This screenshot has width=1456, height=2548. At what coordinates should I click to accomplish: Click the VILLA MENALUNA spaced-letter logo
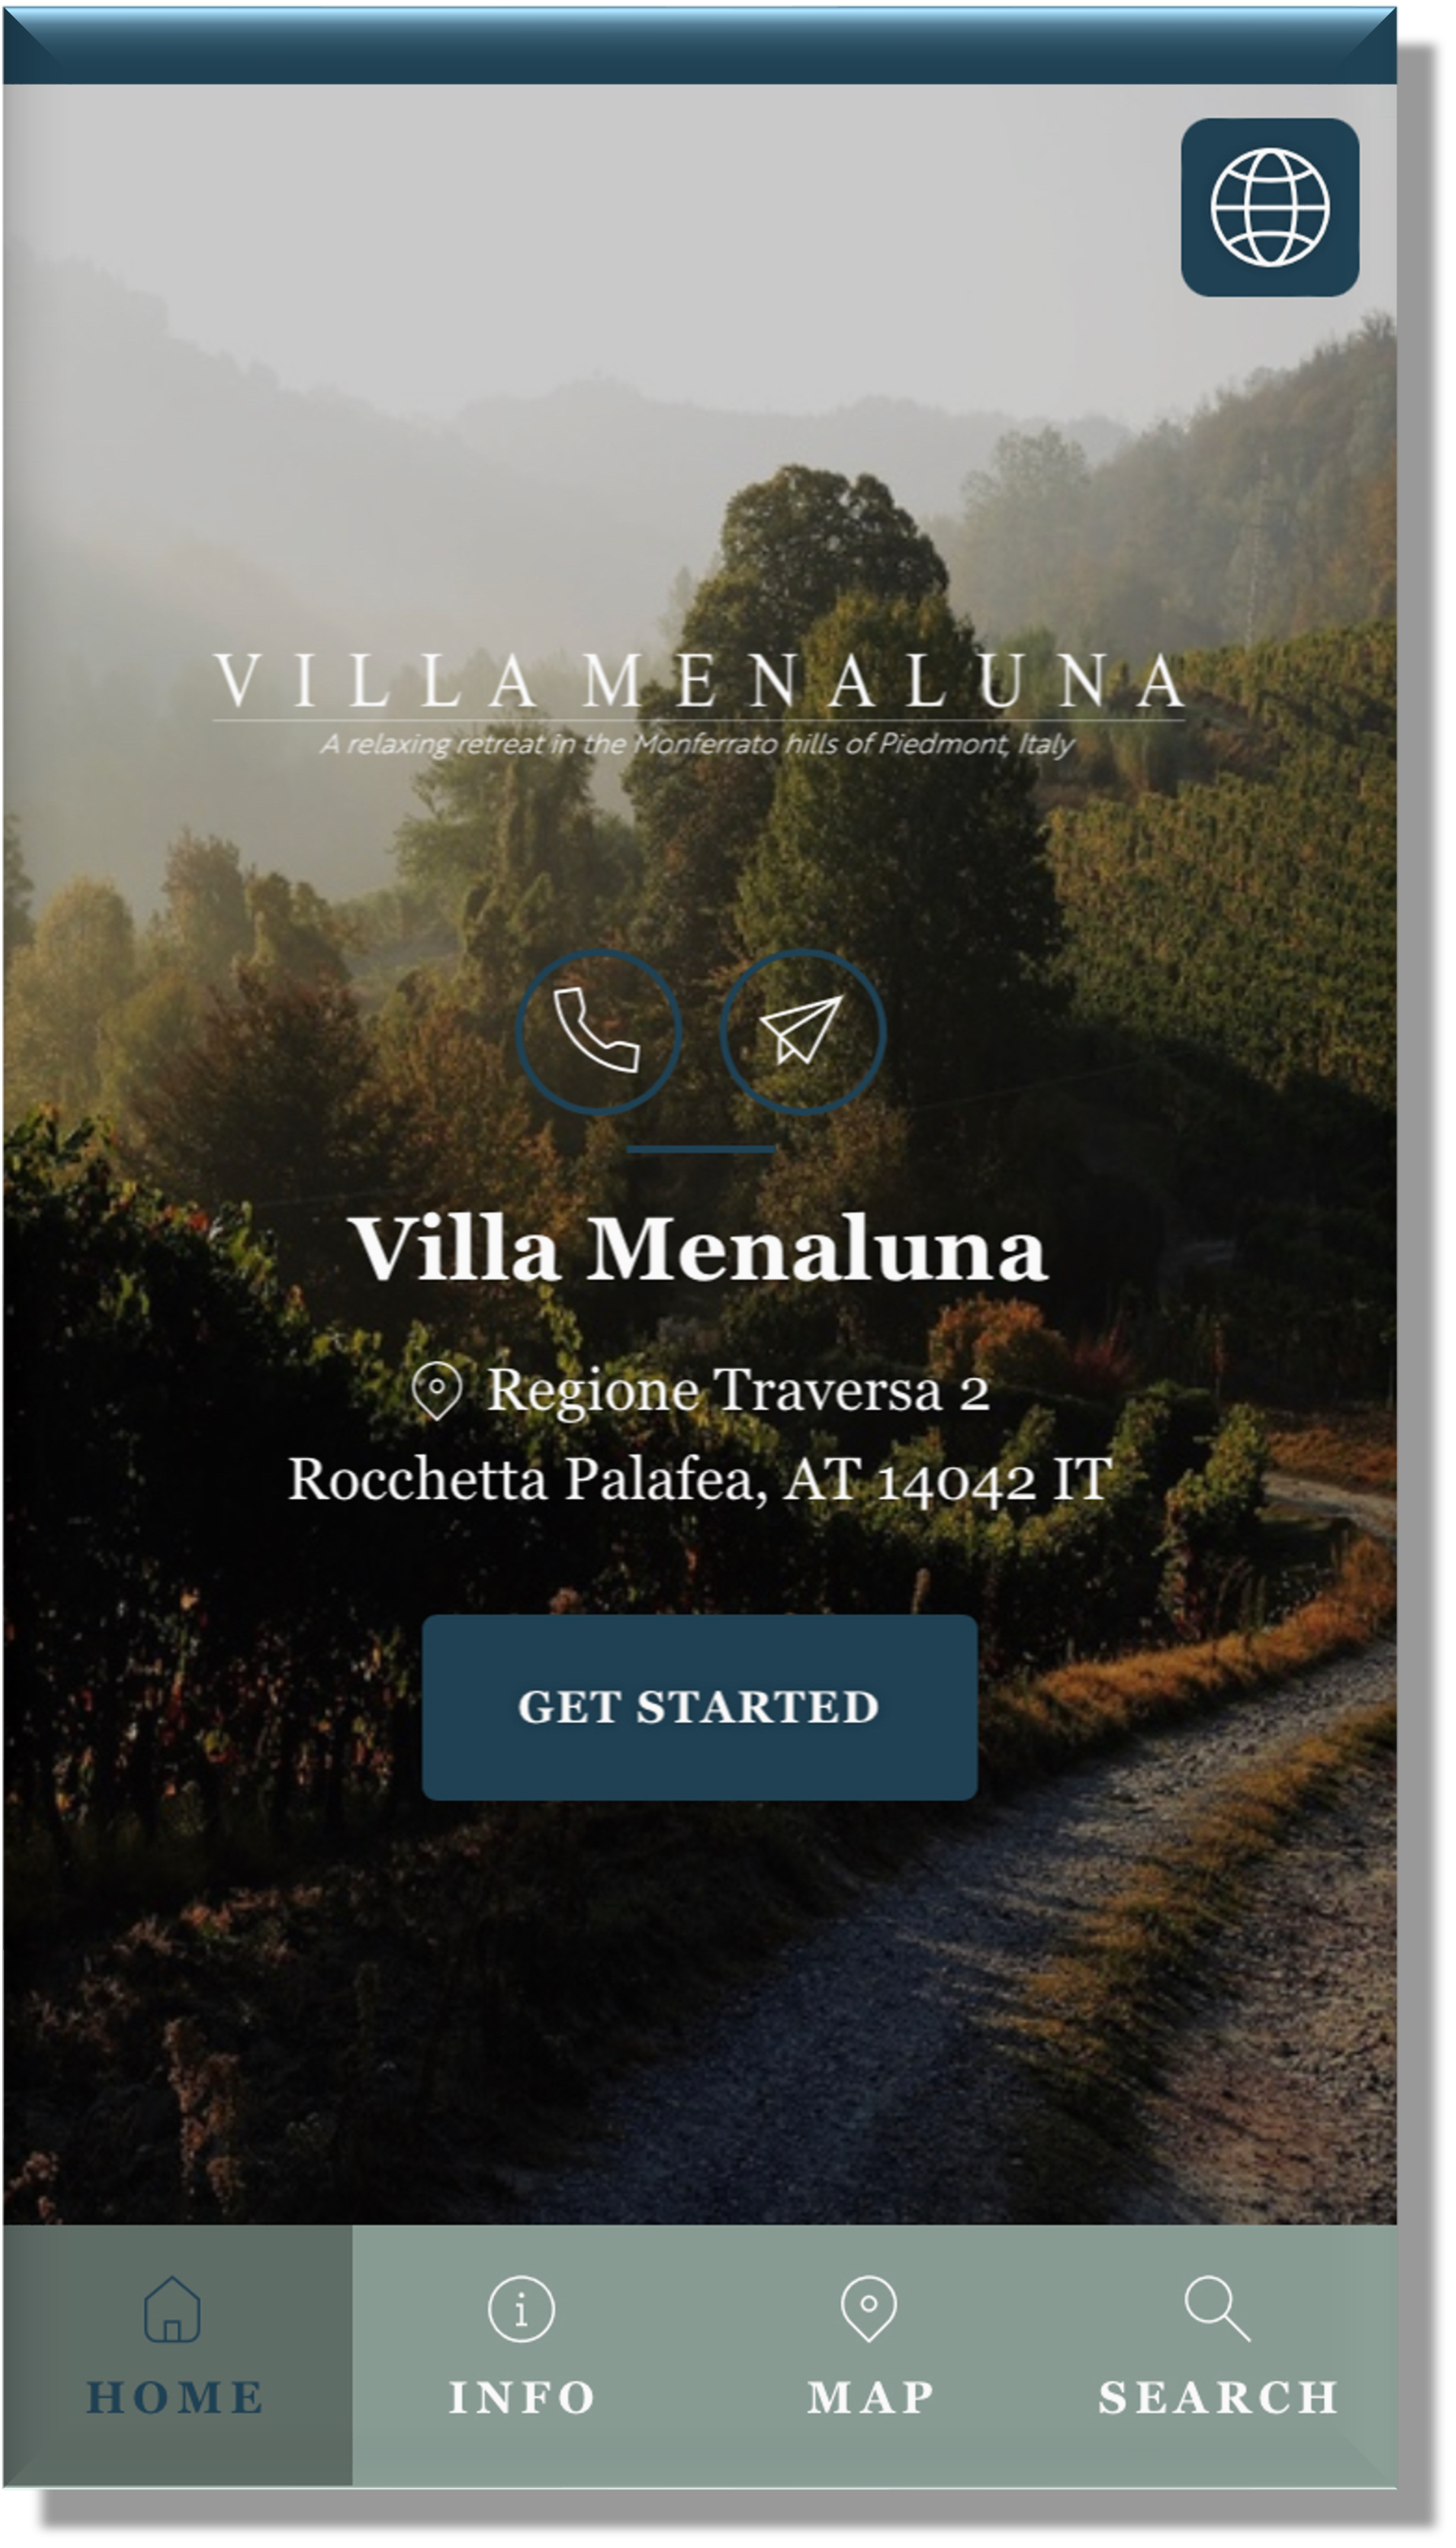coord(699,681)
